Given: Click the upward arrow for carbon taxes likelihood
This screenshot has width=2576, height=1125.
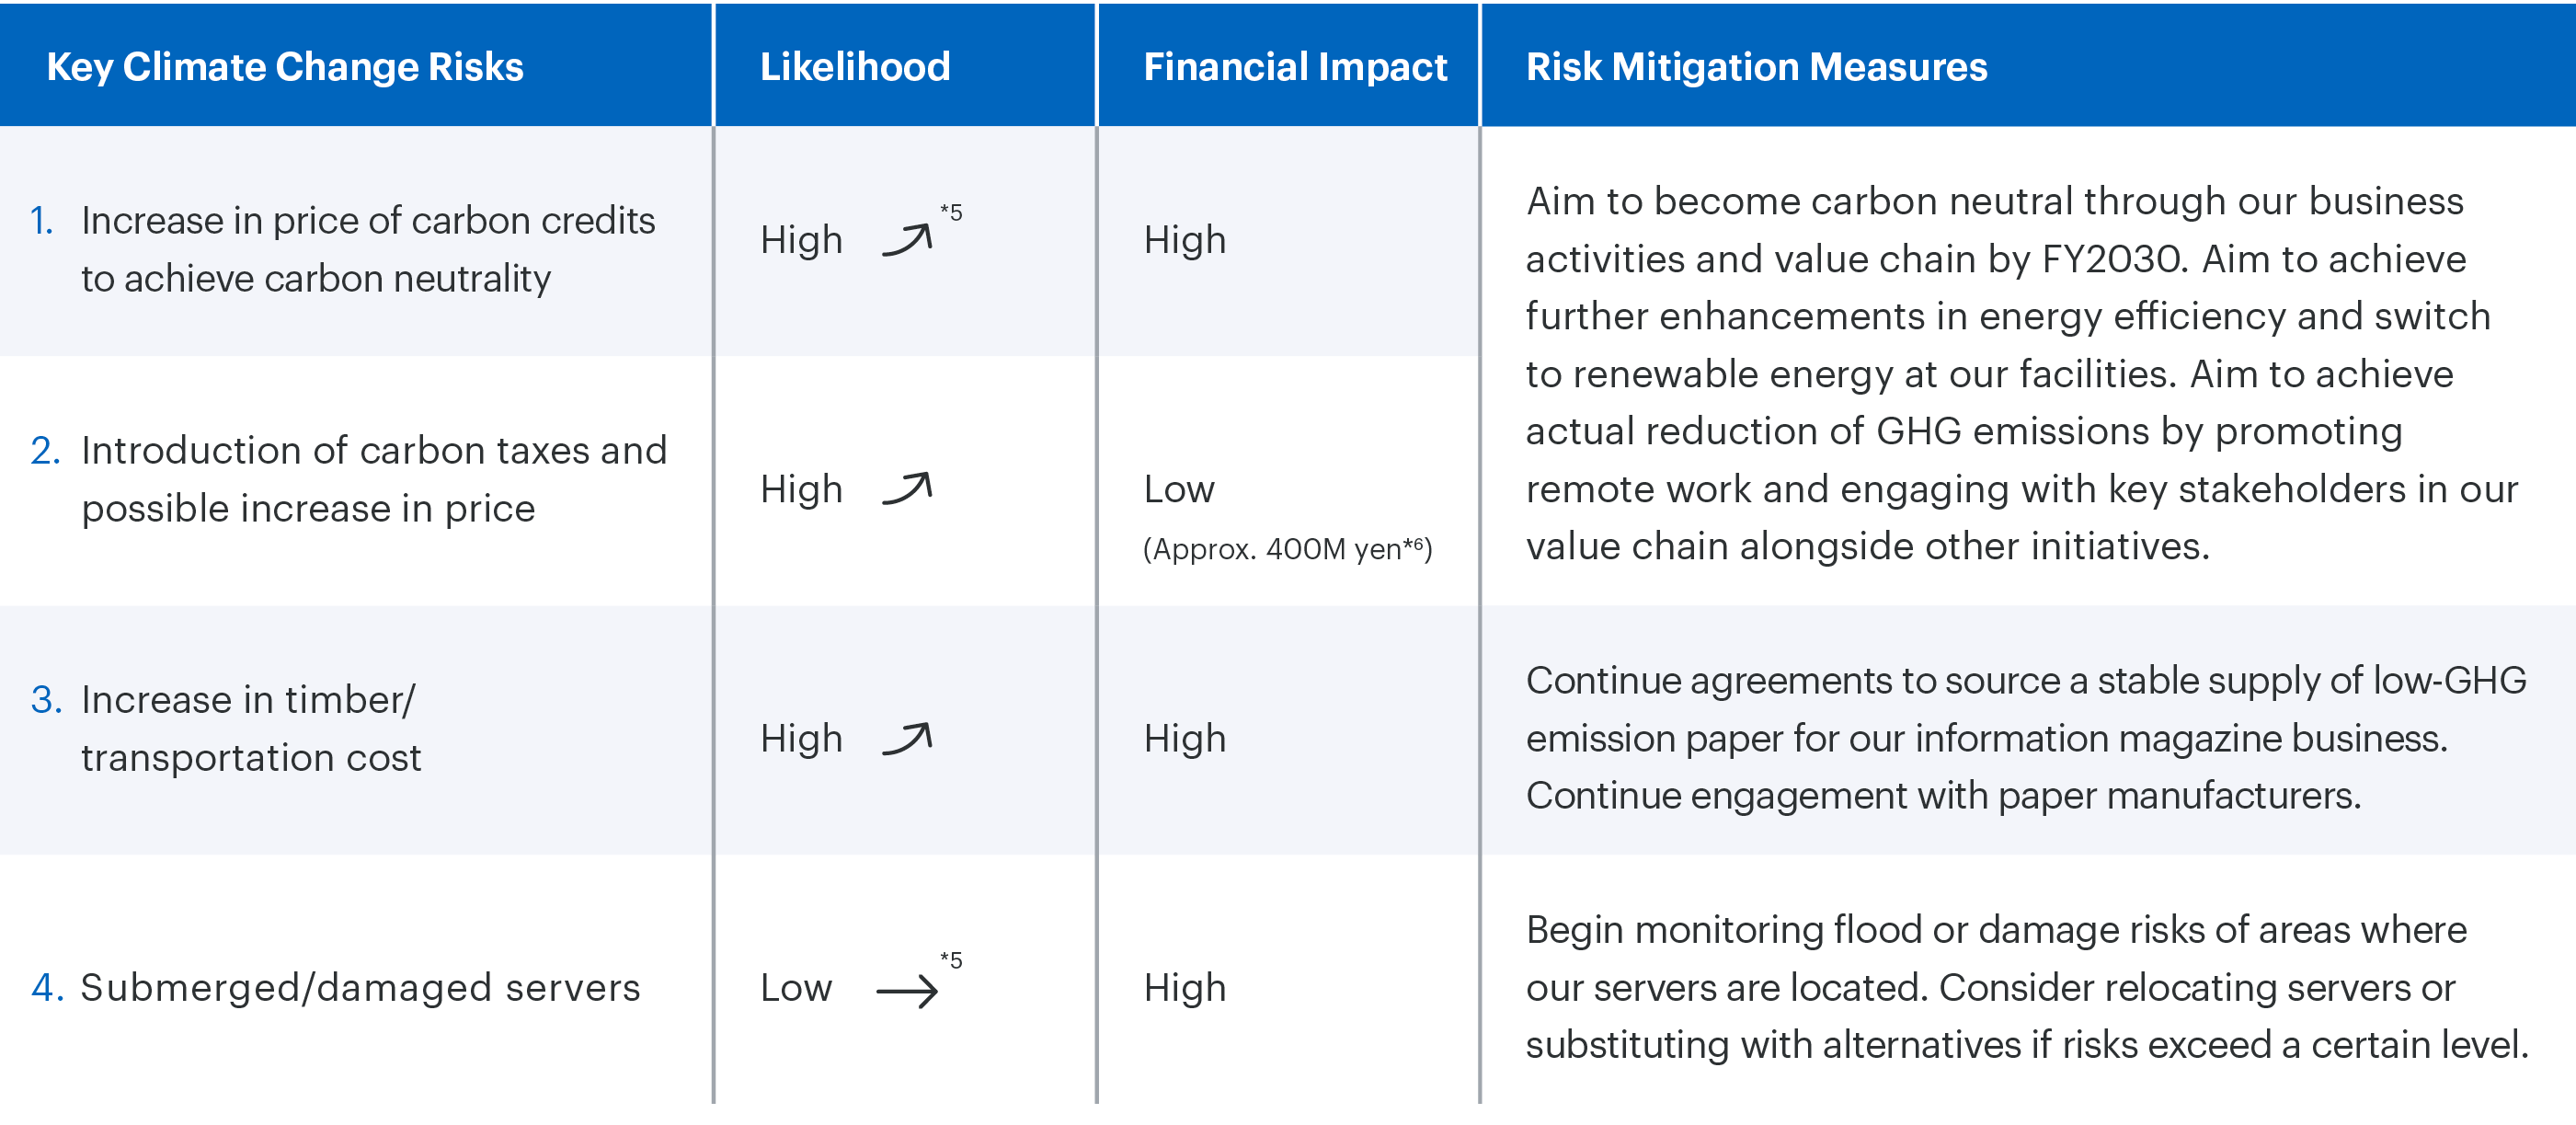Looking at the screenshot, I should coord(907,489).
